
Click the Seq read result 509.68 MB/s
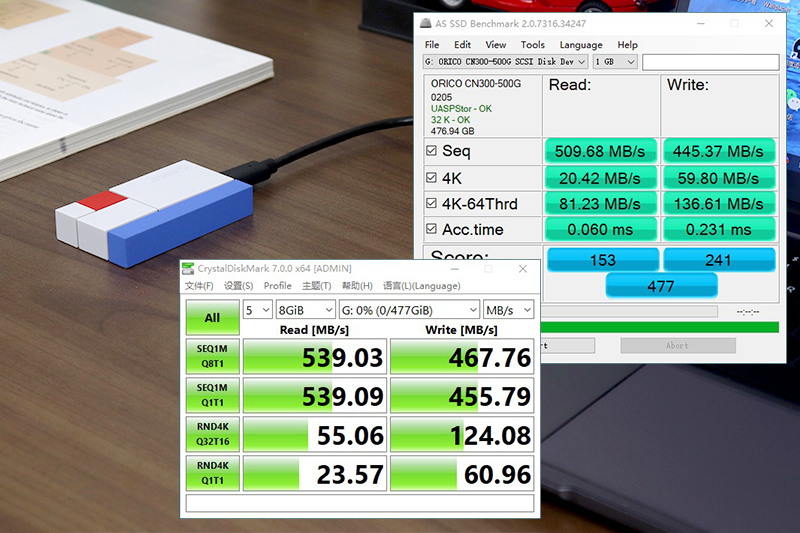tap(600, 151)
